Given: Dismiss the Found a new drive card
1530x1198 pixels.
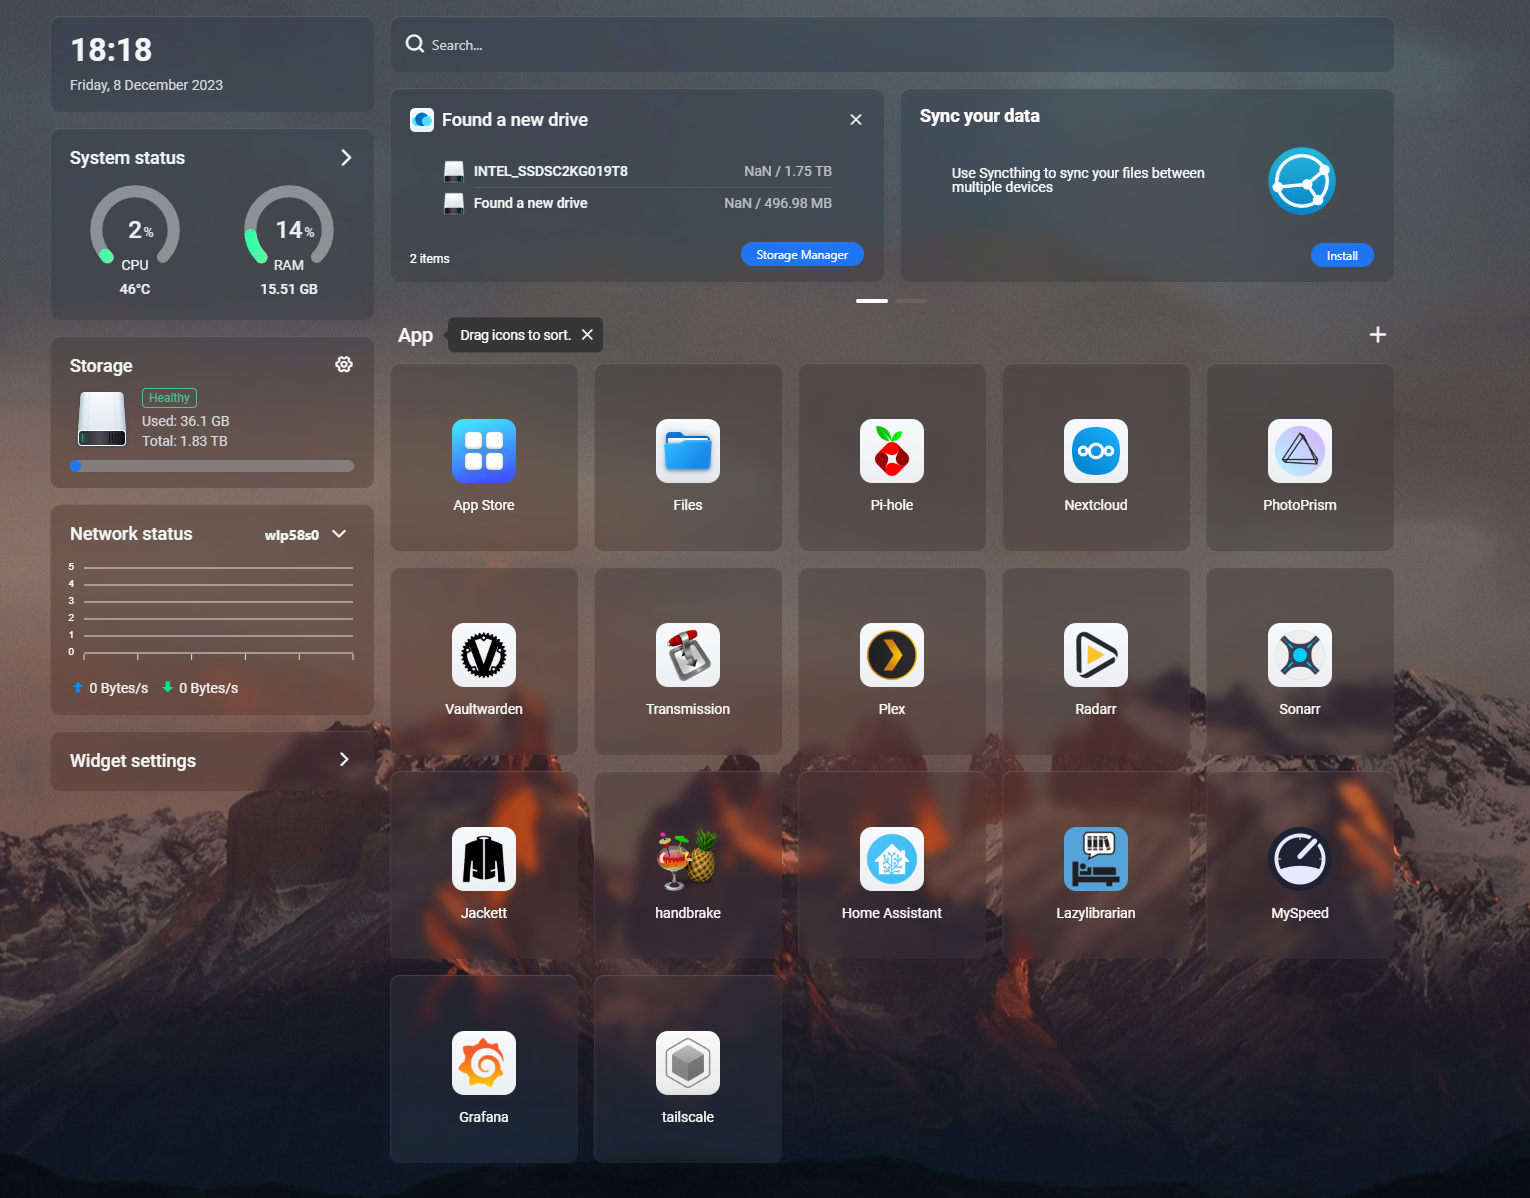Looking at the screenshot, I should pyautogui.click(x=856, y=119).
